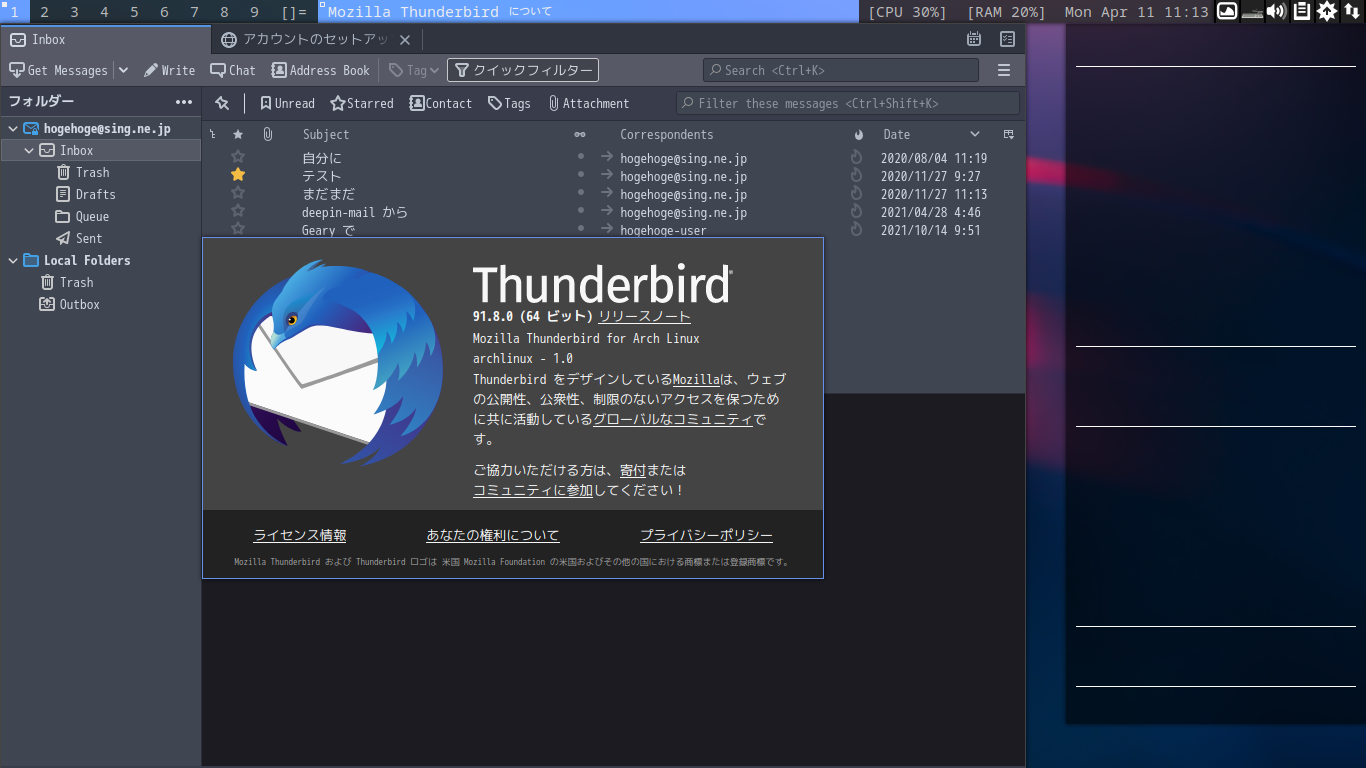Compose a new message with Write

pos(169,70)
